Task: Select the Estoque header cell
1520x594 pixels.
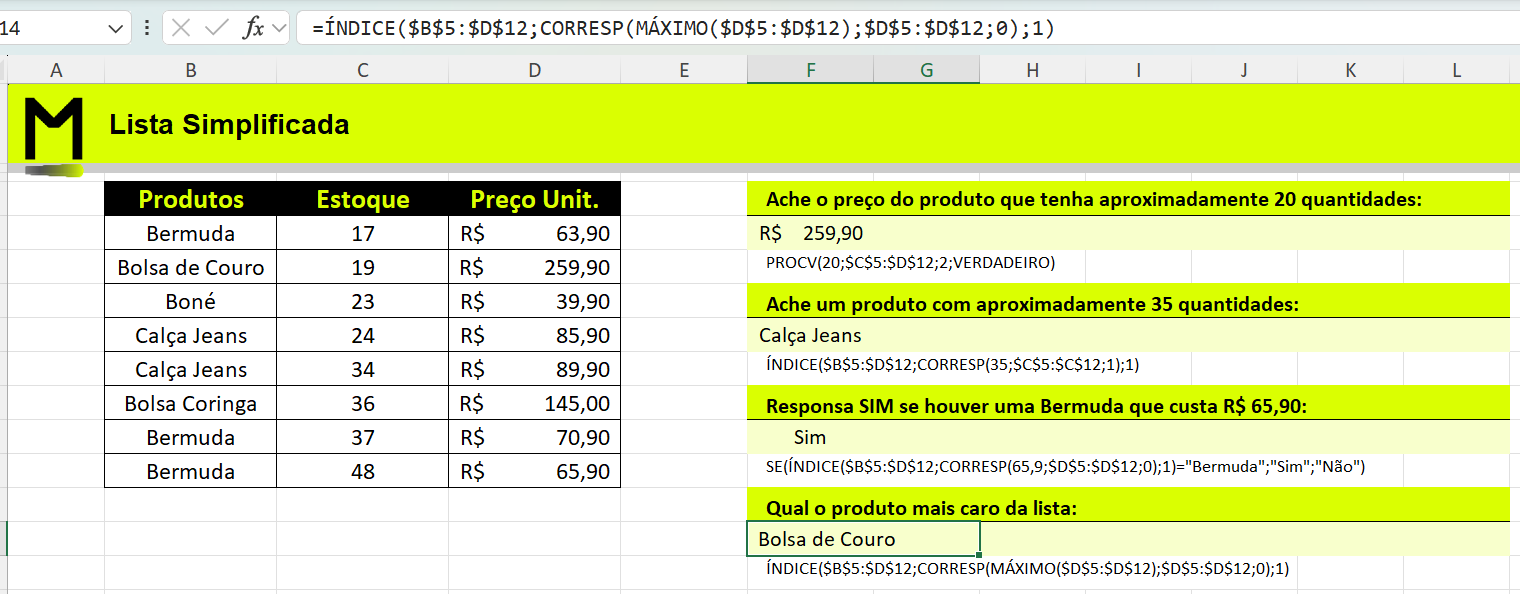Action: pos(363,199)
